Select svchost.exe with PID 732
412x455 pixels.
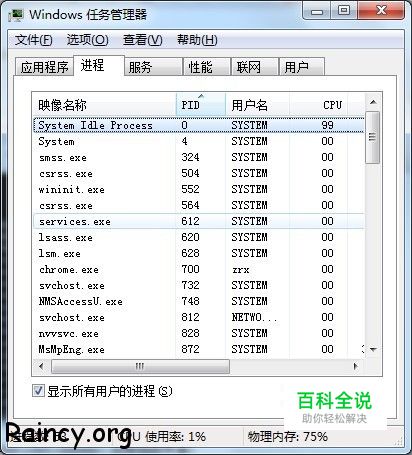click(x=199, y=285)
